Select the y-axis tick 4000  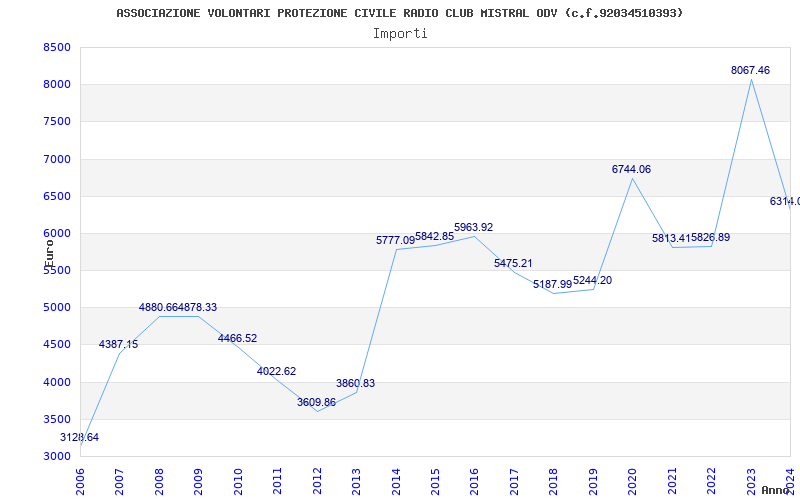[57, 382]
